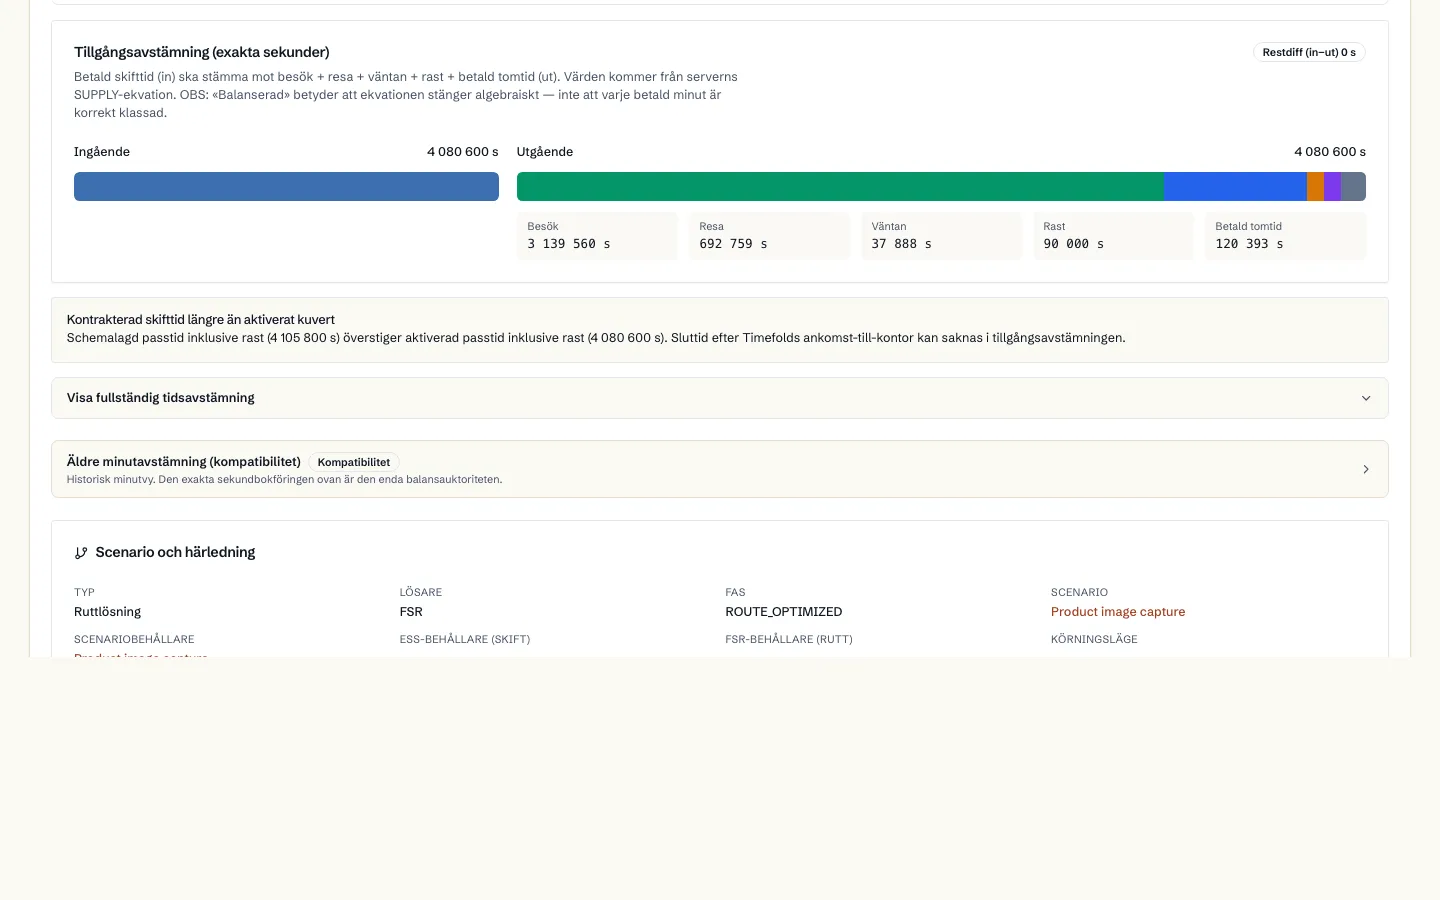Expand Visa fullständig tidsavstämning chevron
Viewport: 1440px width, 900px height.
coord(1366,398)
